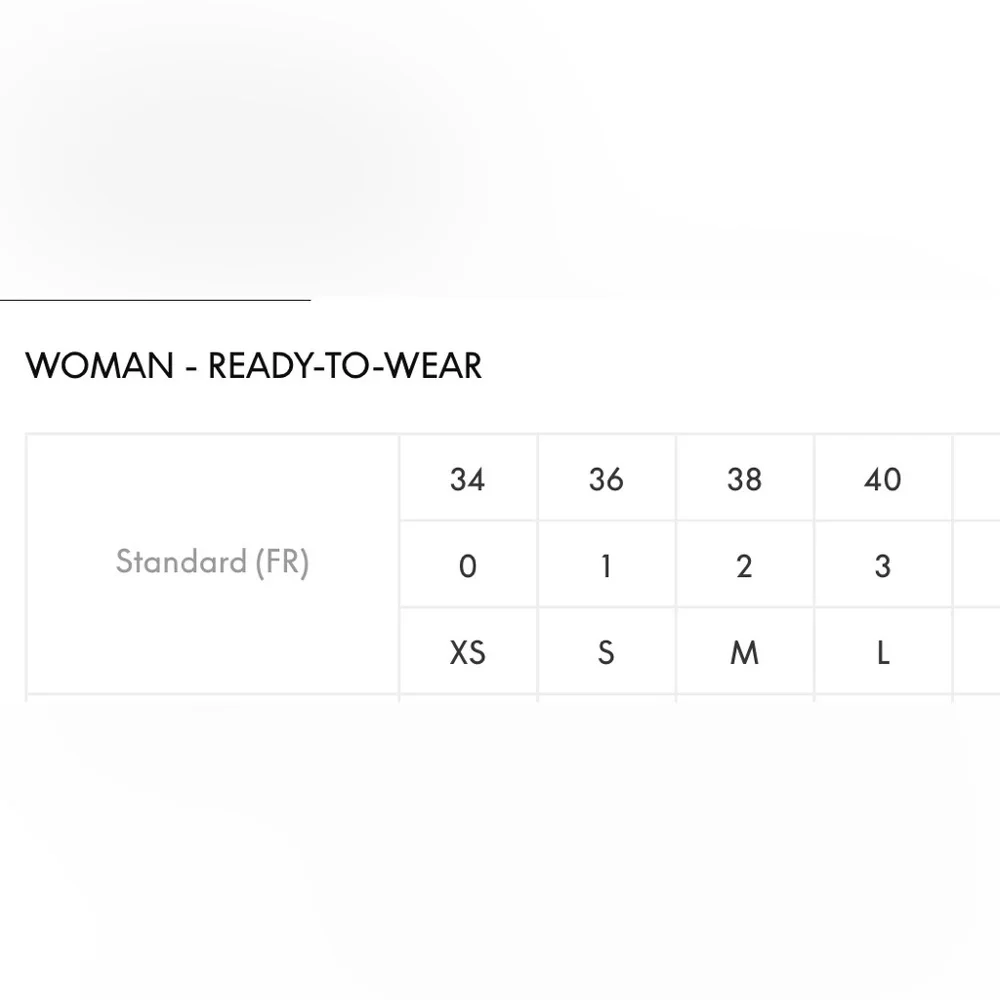This screenshot has height=1000, width=1000.
Task: Click the partial row cell below Standard (FR)
Action: tap(212, 698)
